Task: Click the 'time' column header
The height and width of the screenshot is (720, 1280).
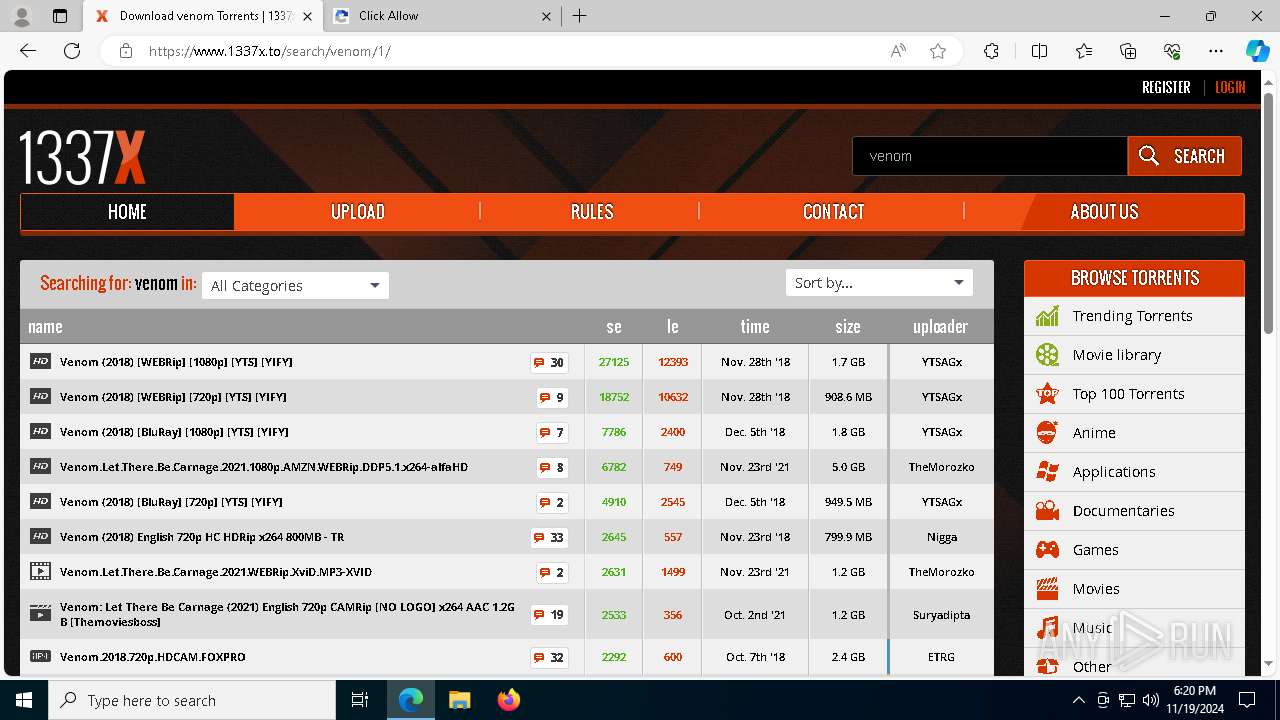Action: click(755, 326)
